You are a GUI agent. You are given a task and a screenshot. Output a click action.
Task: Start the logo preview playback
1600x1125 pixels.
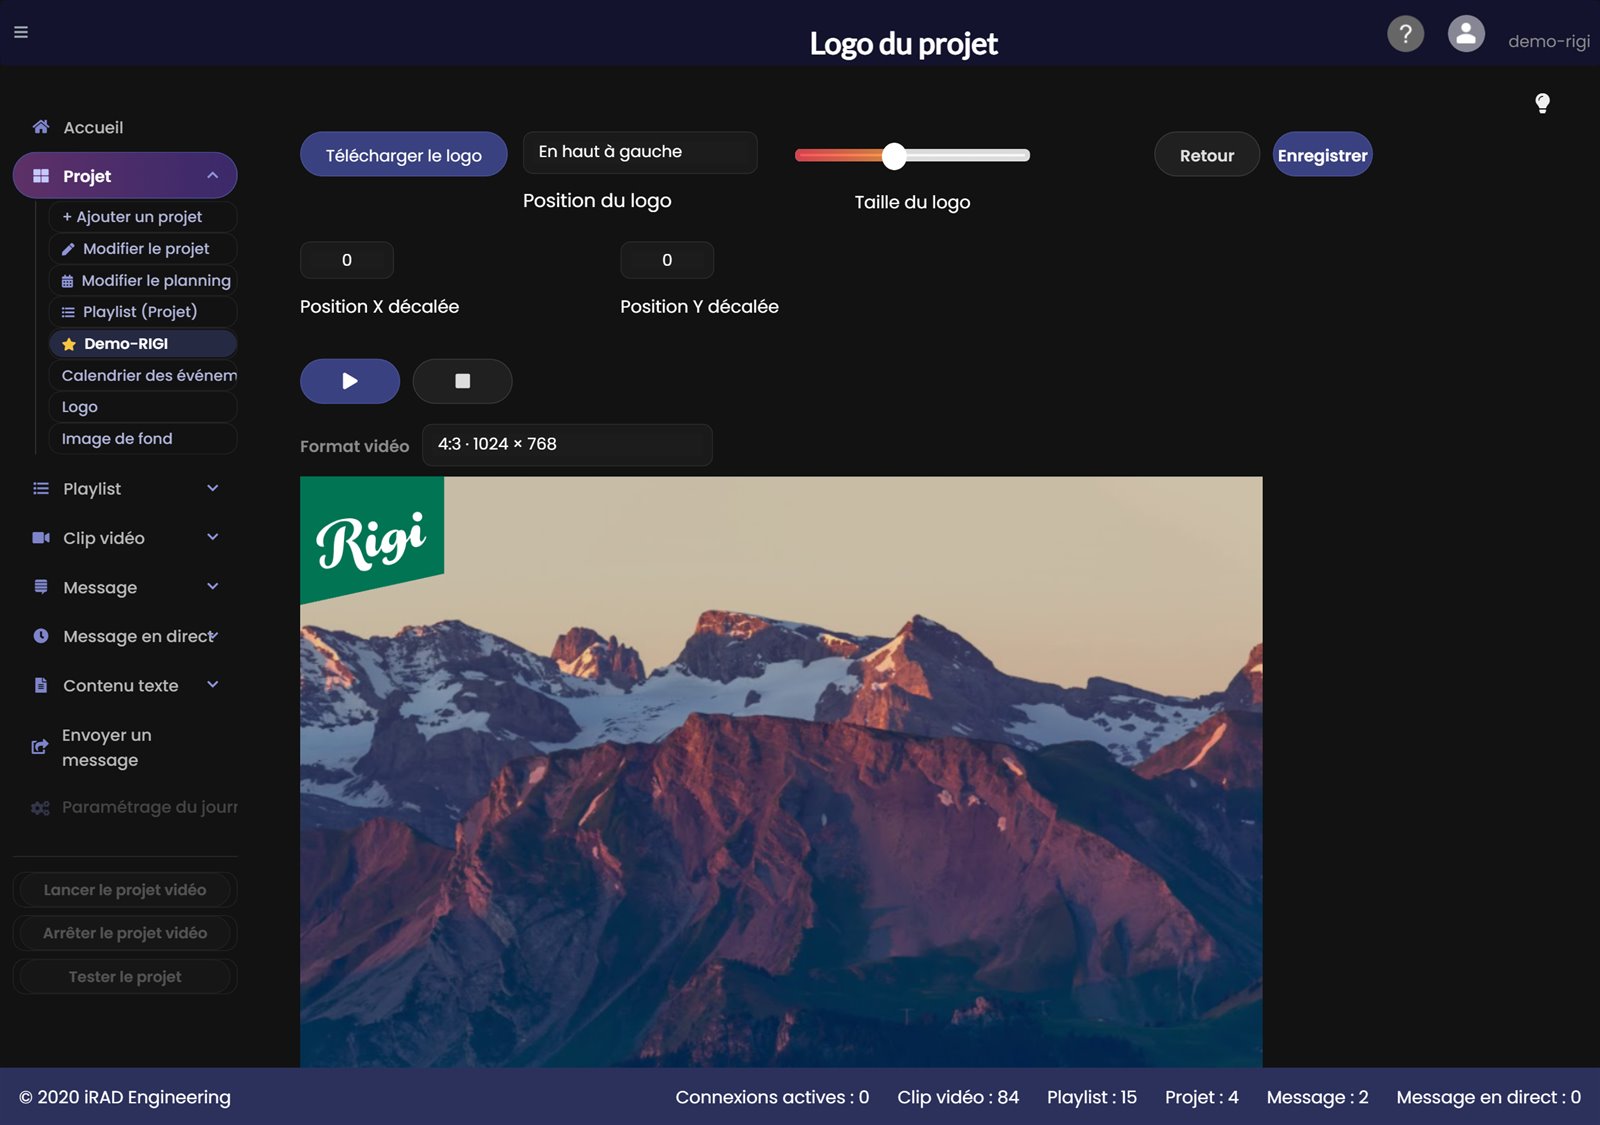(350, 381)
